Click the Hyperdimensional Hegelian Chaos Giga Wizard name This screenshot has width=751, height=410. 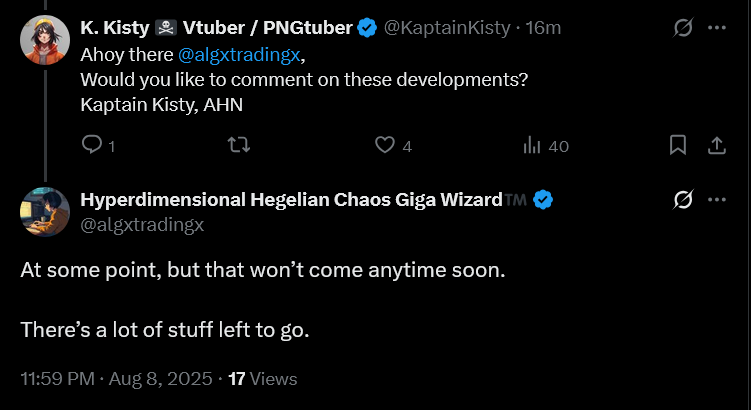[x=291, y=200]
